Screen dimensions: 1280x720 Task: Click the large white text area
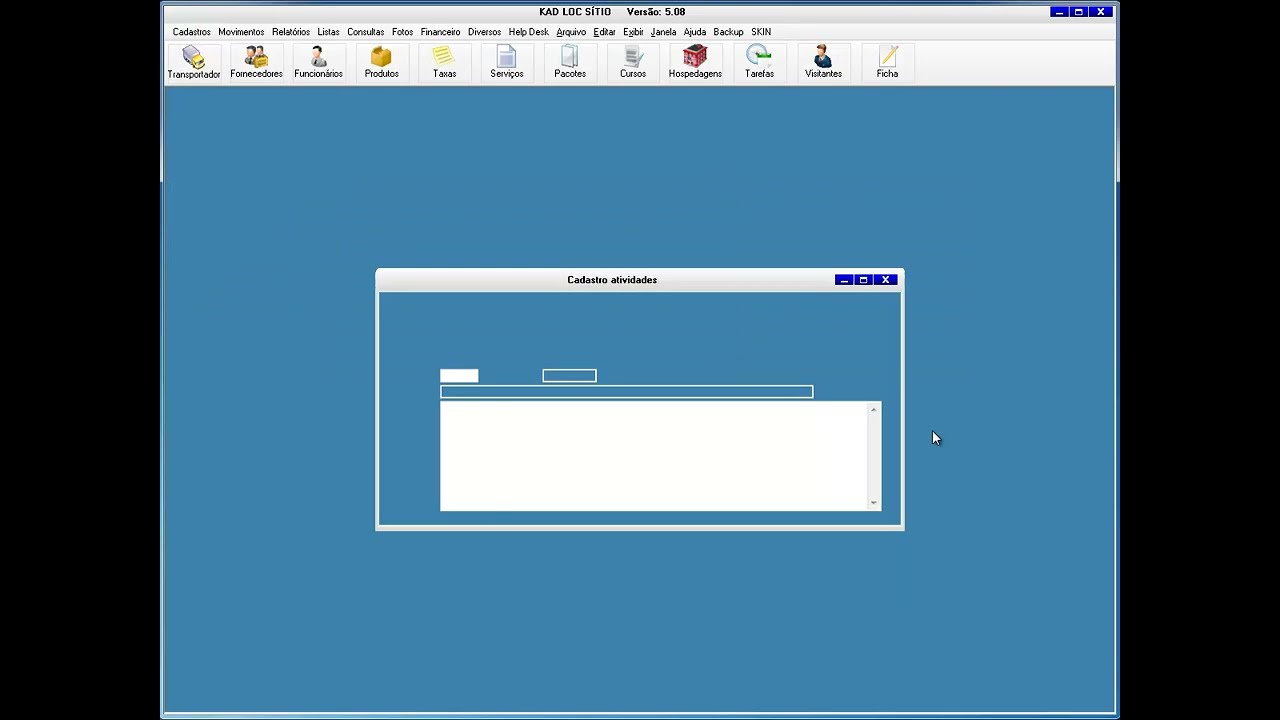point(654,456)
